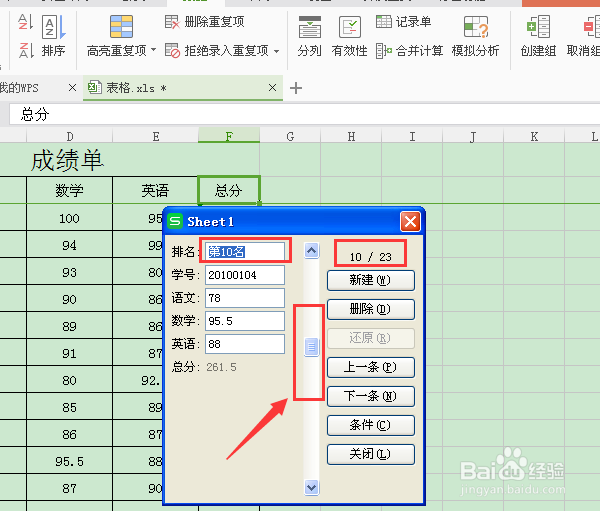Click the dialog scrollbar thumb

pos(311,347)
